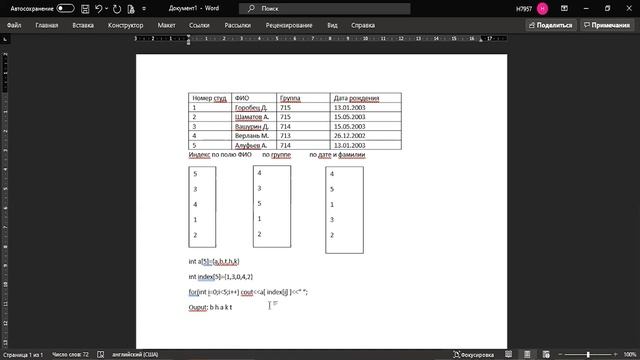Open the Undo history dropdown arrow

(107, 9)
